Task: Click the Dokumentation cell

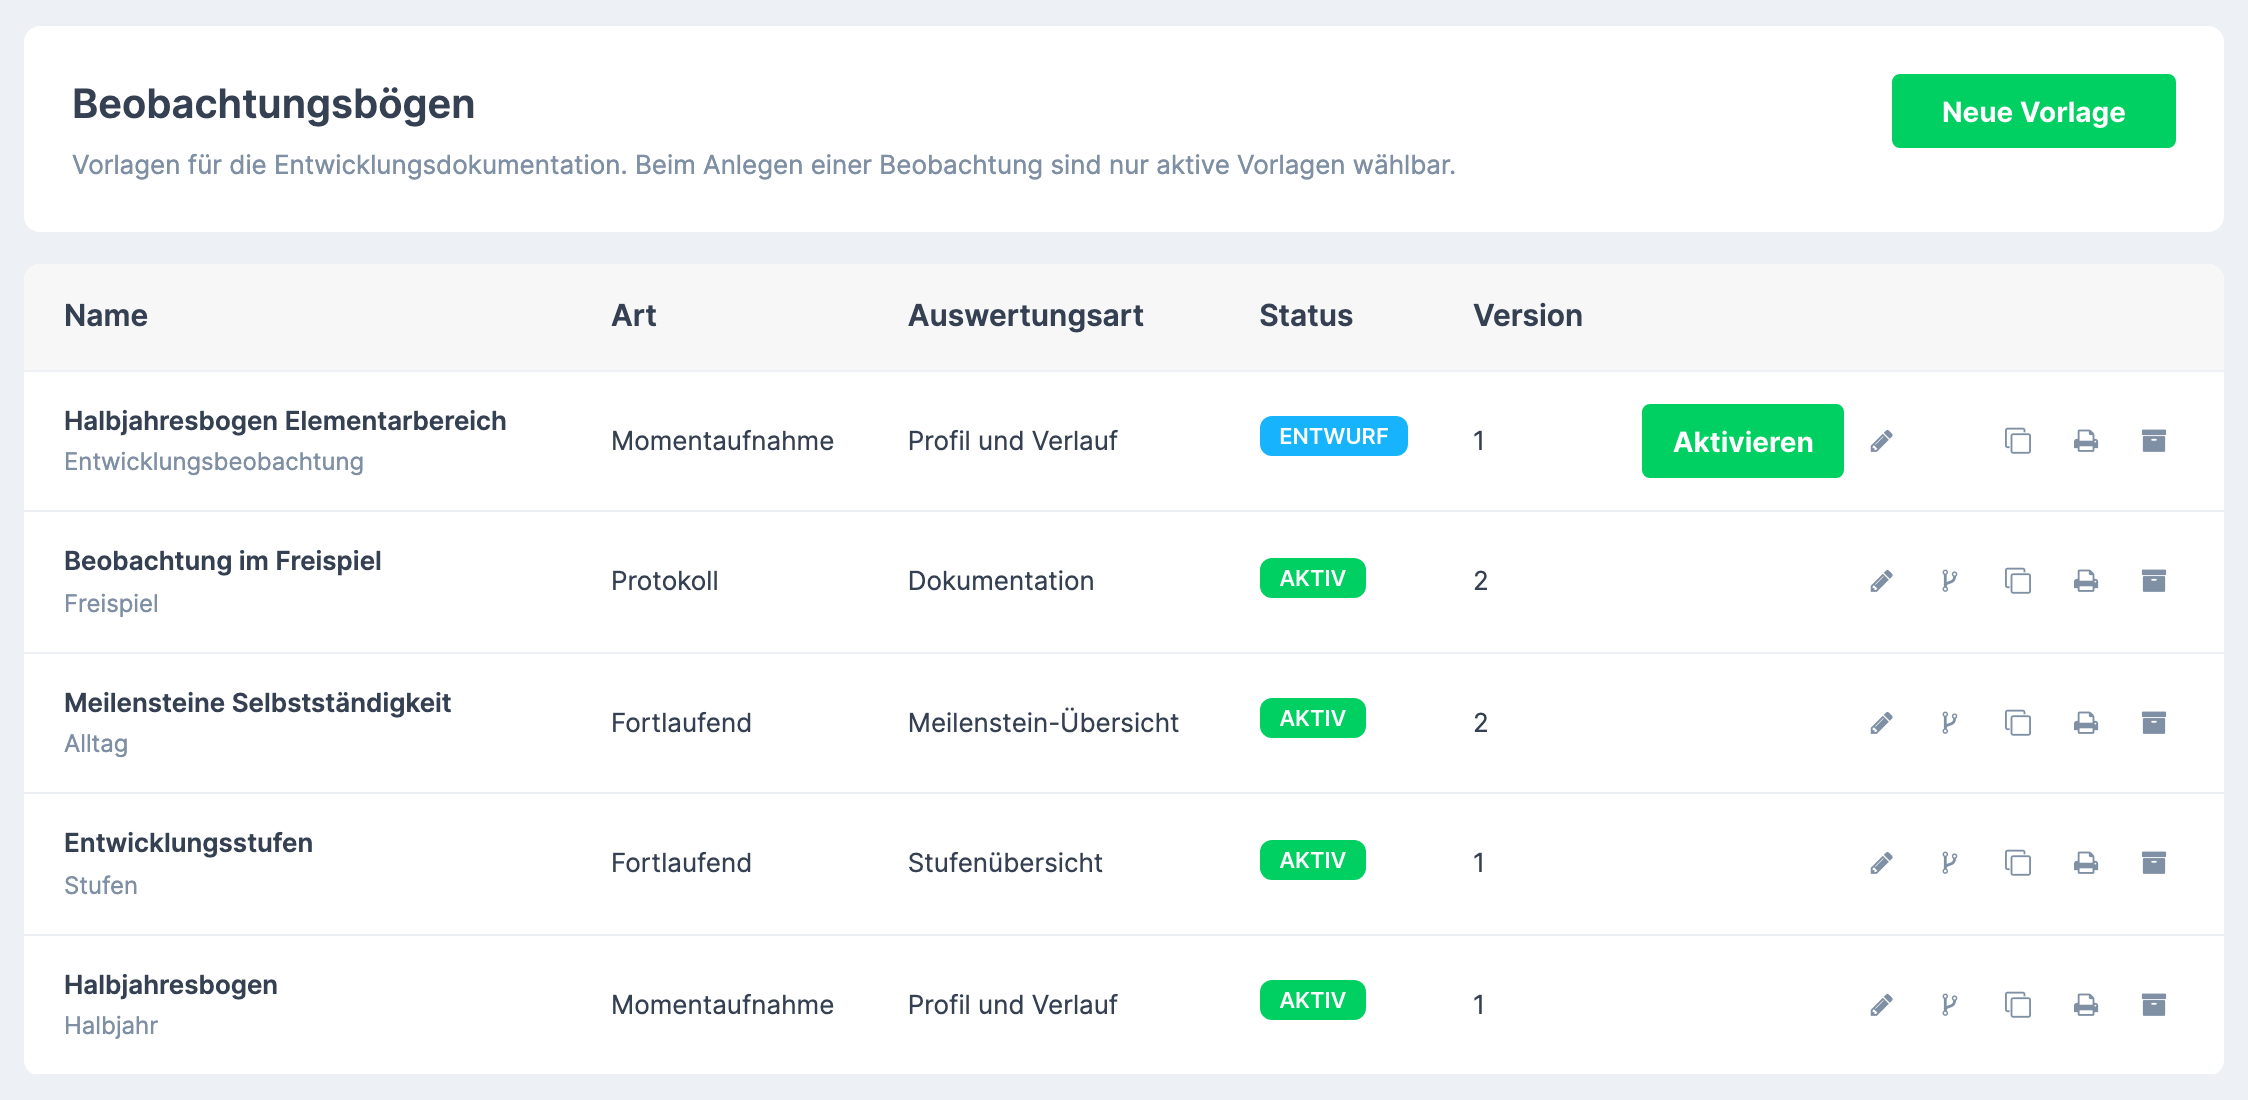Action: [x=1001, y=581]
